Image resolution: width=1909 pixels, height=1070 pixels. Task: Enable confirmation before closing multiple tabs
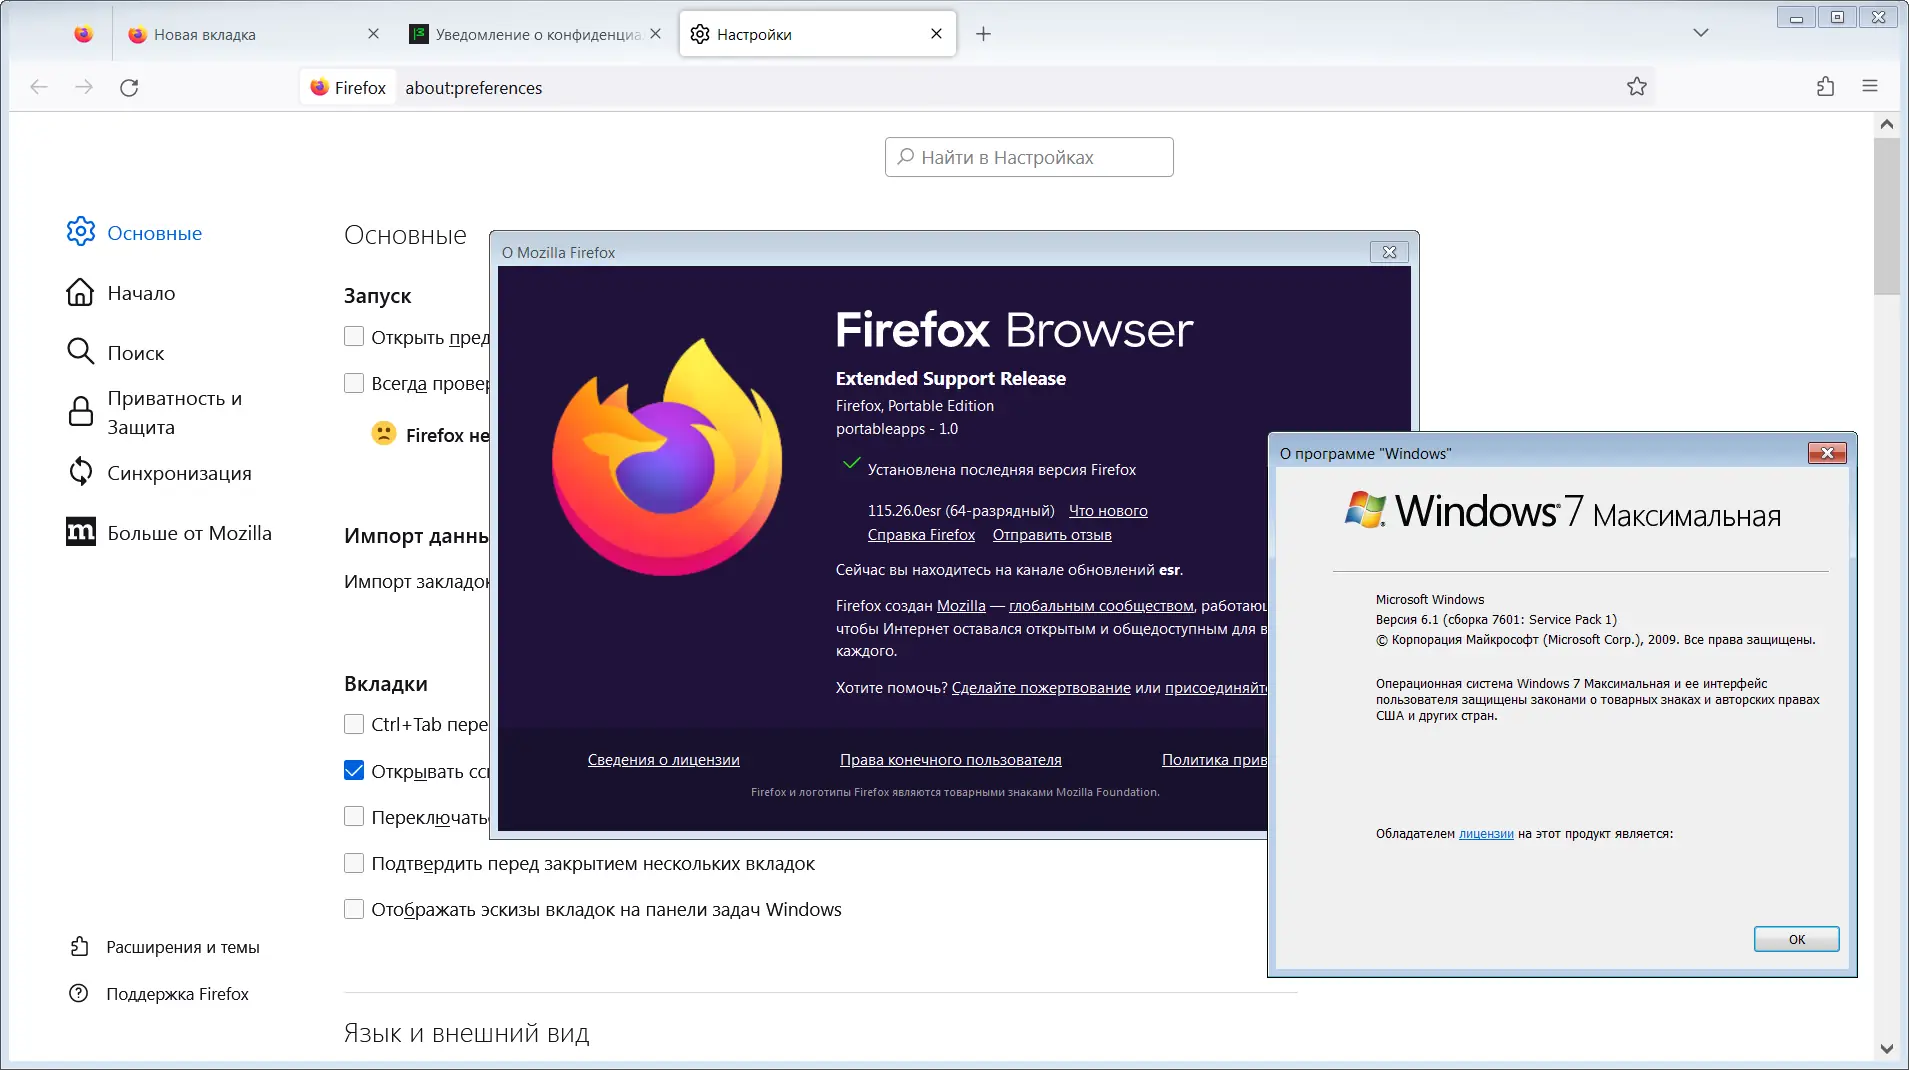pyautogui.click(x=354, y=862)
